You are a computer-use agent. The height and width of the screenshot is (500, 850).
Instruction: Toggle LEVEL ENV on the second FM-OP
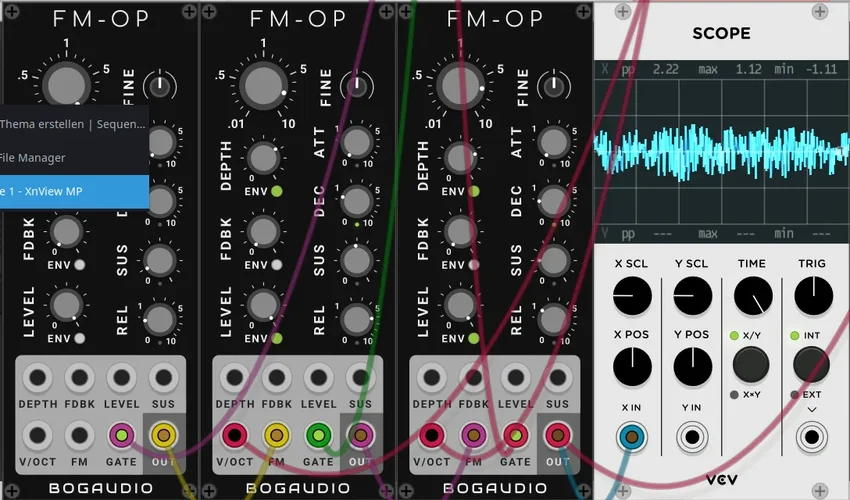(276, 338)
